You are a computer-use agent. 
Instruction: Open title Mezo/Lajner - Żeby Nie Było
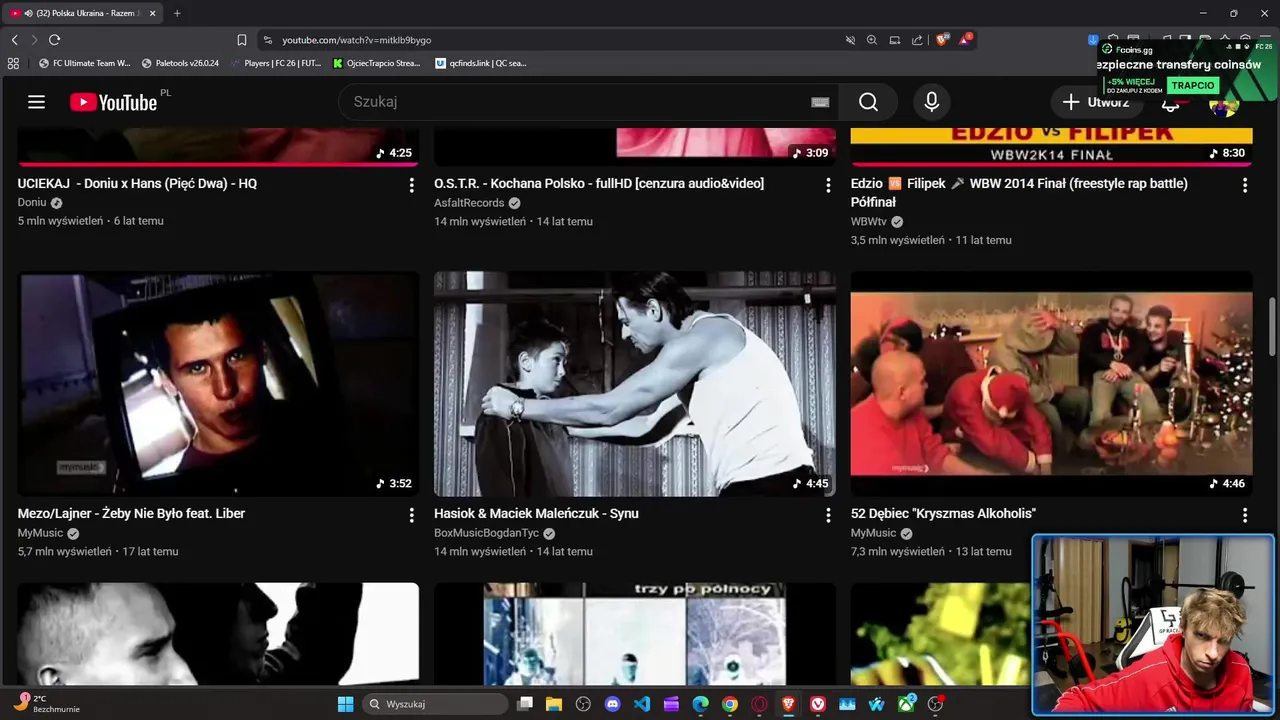(131, 514)
